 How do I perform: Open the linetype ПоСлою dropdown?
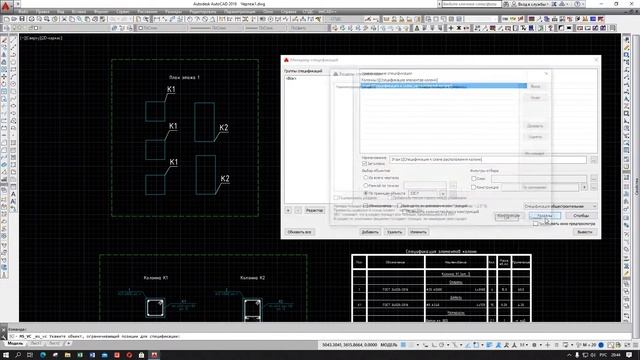216,28
